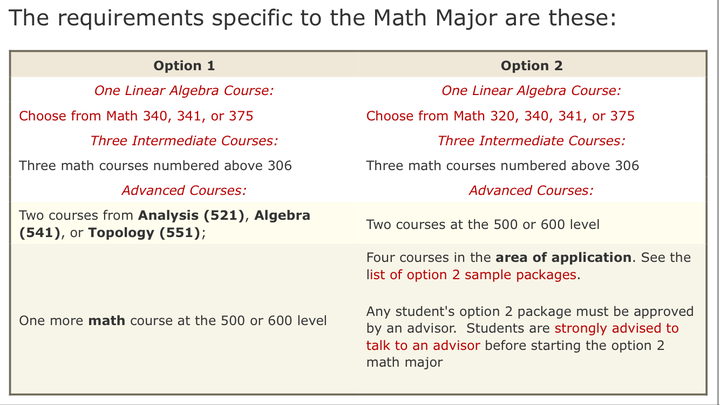Click the bold 'area of application' text

[x=563, y=257]
